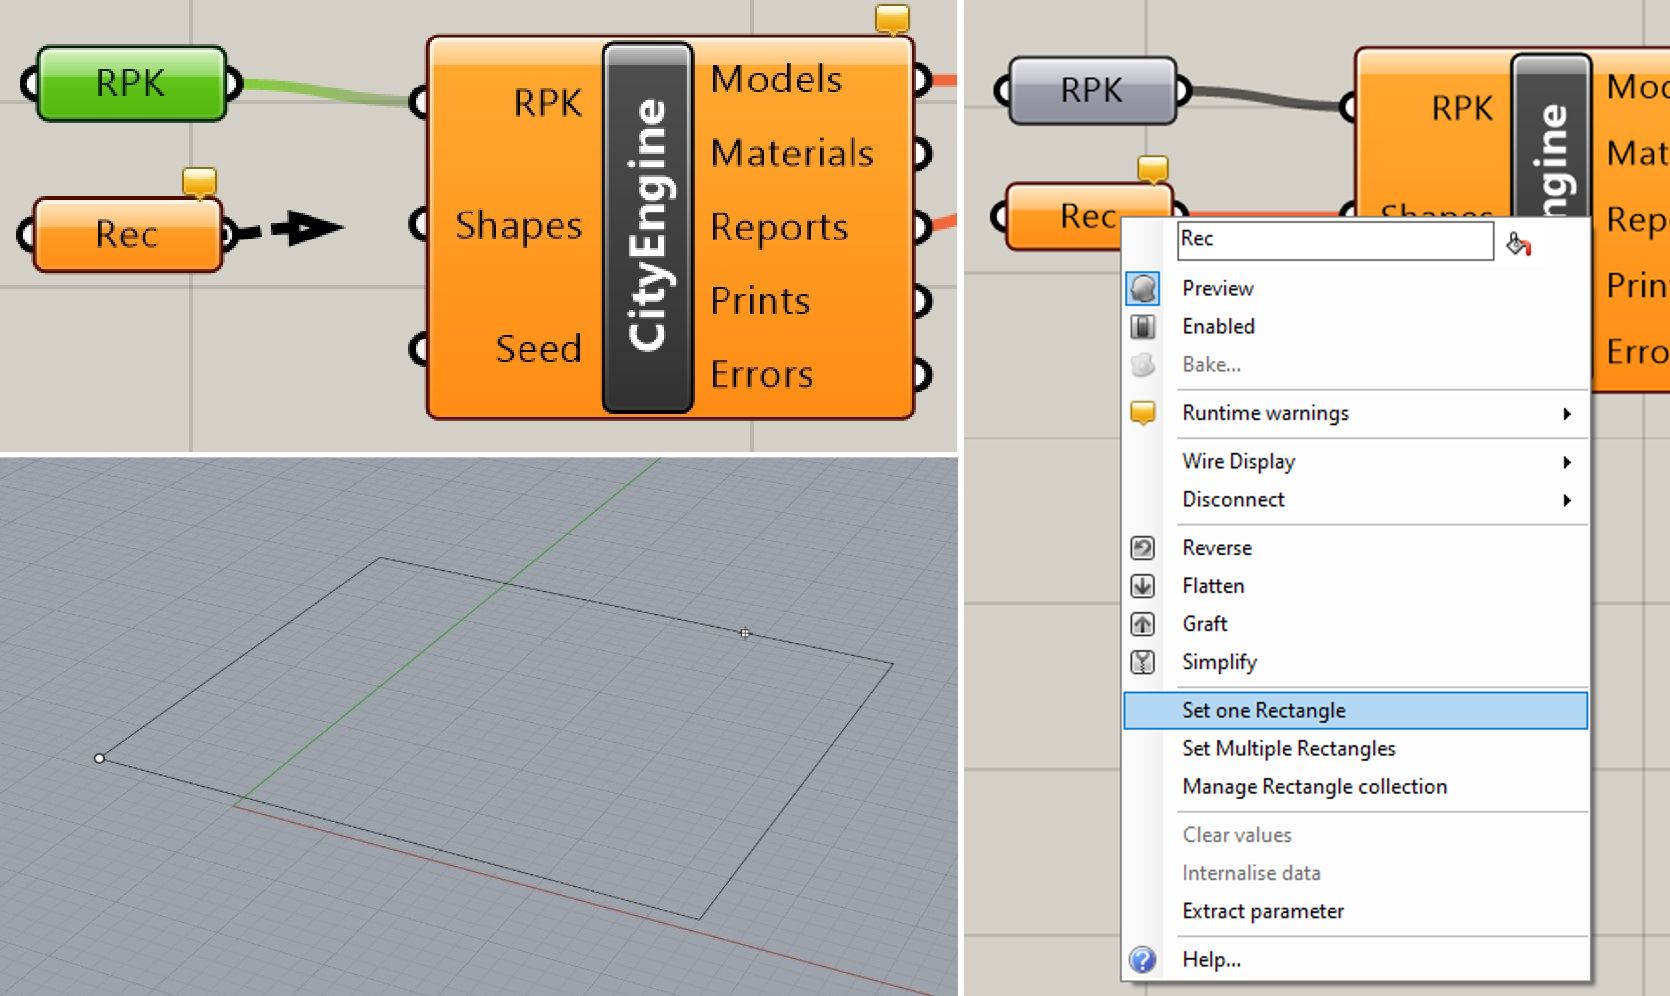Click the Enabled icon in context menu

point(1143,326)
